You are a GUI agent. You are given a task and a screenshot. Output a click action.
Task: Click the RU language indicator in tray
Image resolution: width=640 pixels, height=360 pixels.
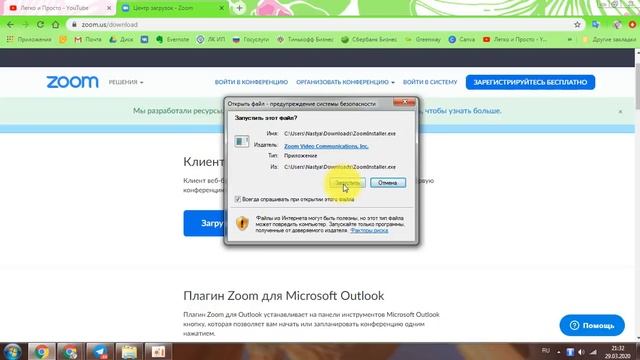click(x=546, y=351)
